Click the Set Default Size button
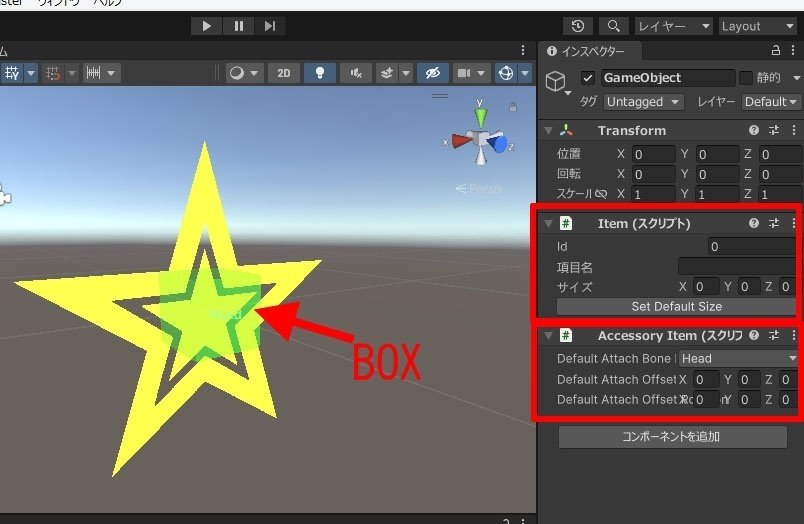This screenshot has width=804, height=524. pyautogui.click(x=676, y=307)
